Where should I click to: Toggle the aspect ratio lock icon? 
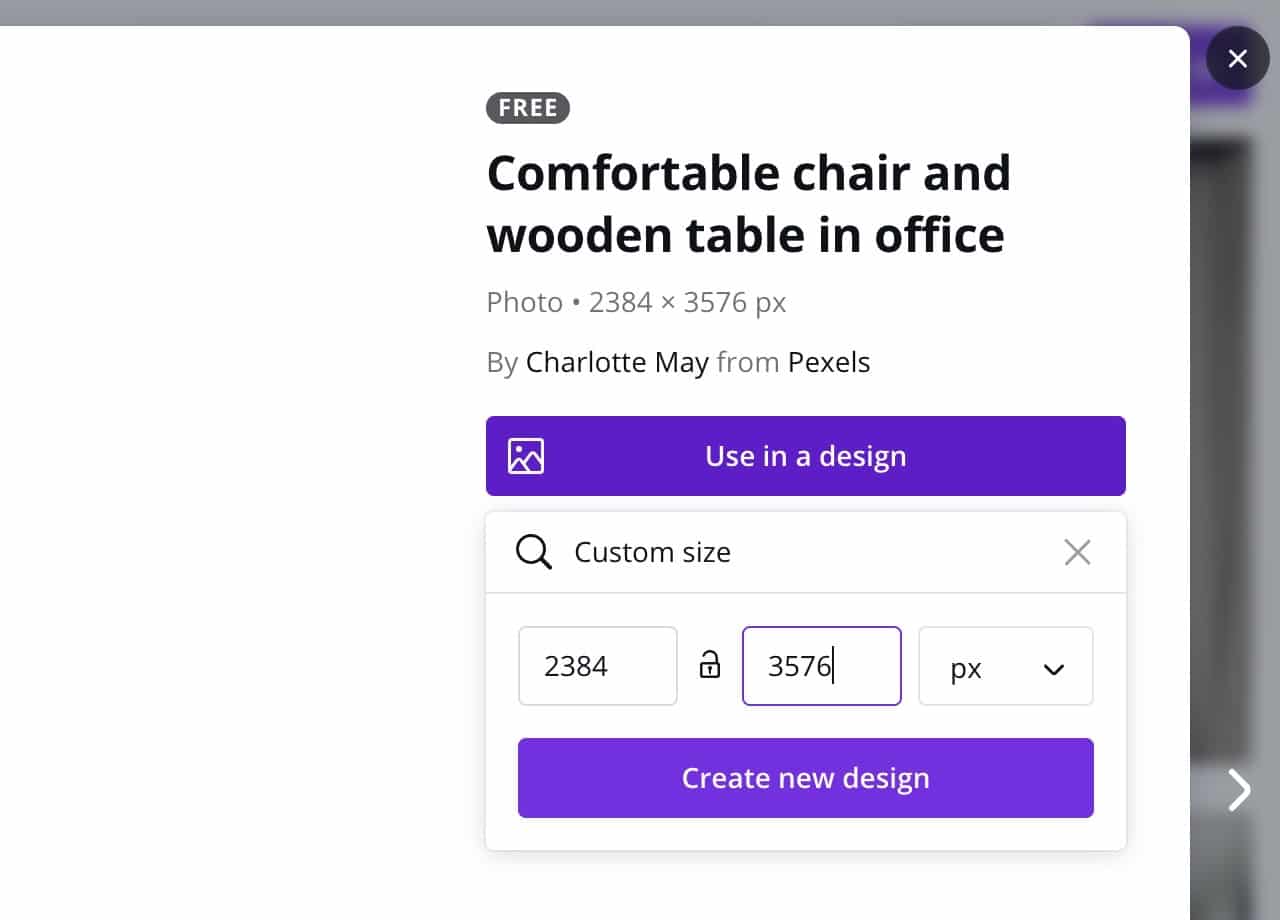[710, 665]
